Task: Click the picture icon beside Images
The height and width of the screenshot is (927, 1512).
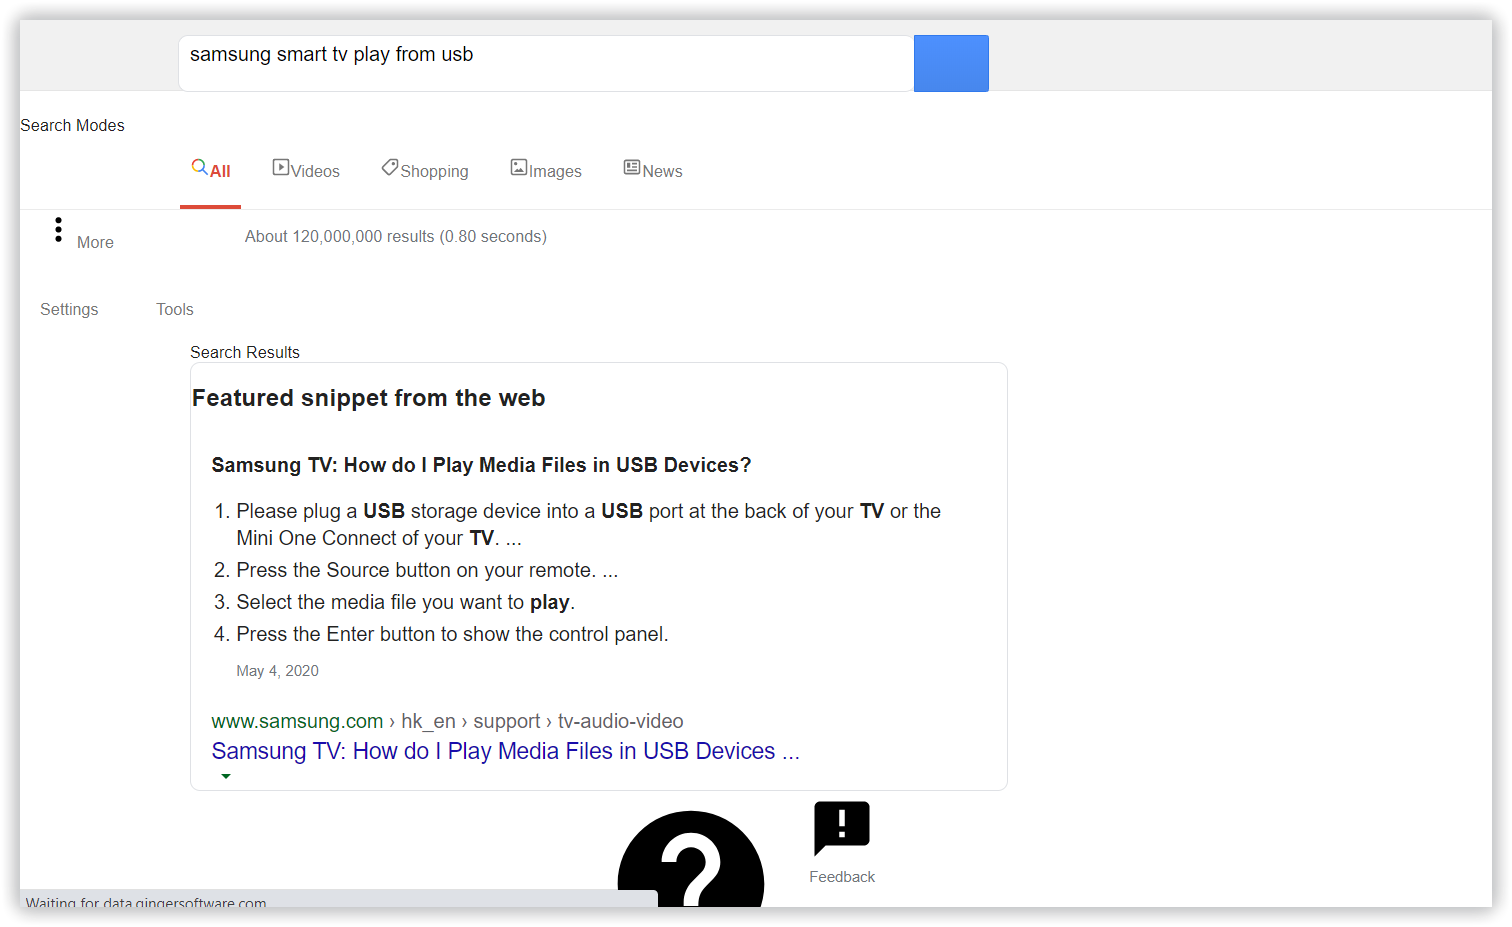Action: tap(519, 167)
